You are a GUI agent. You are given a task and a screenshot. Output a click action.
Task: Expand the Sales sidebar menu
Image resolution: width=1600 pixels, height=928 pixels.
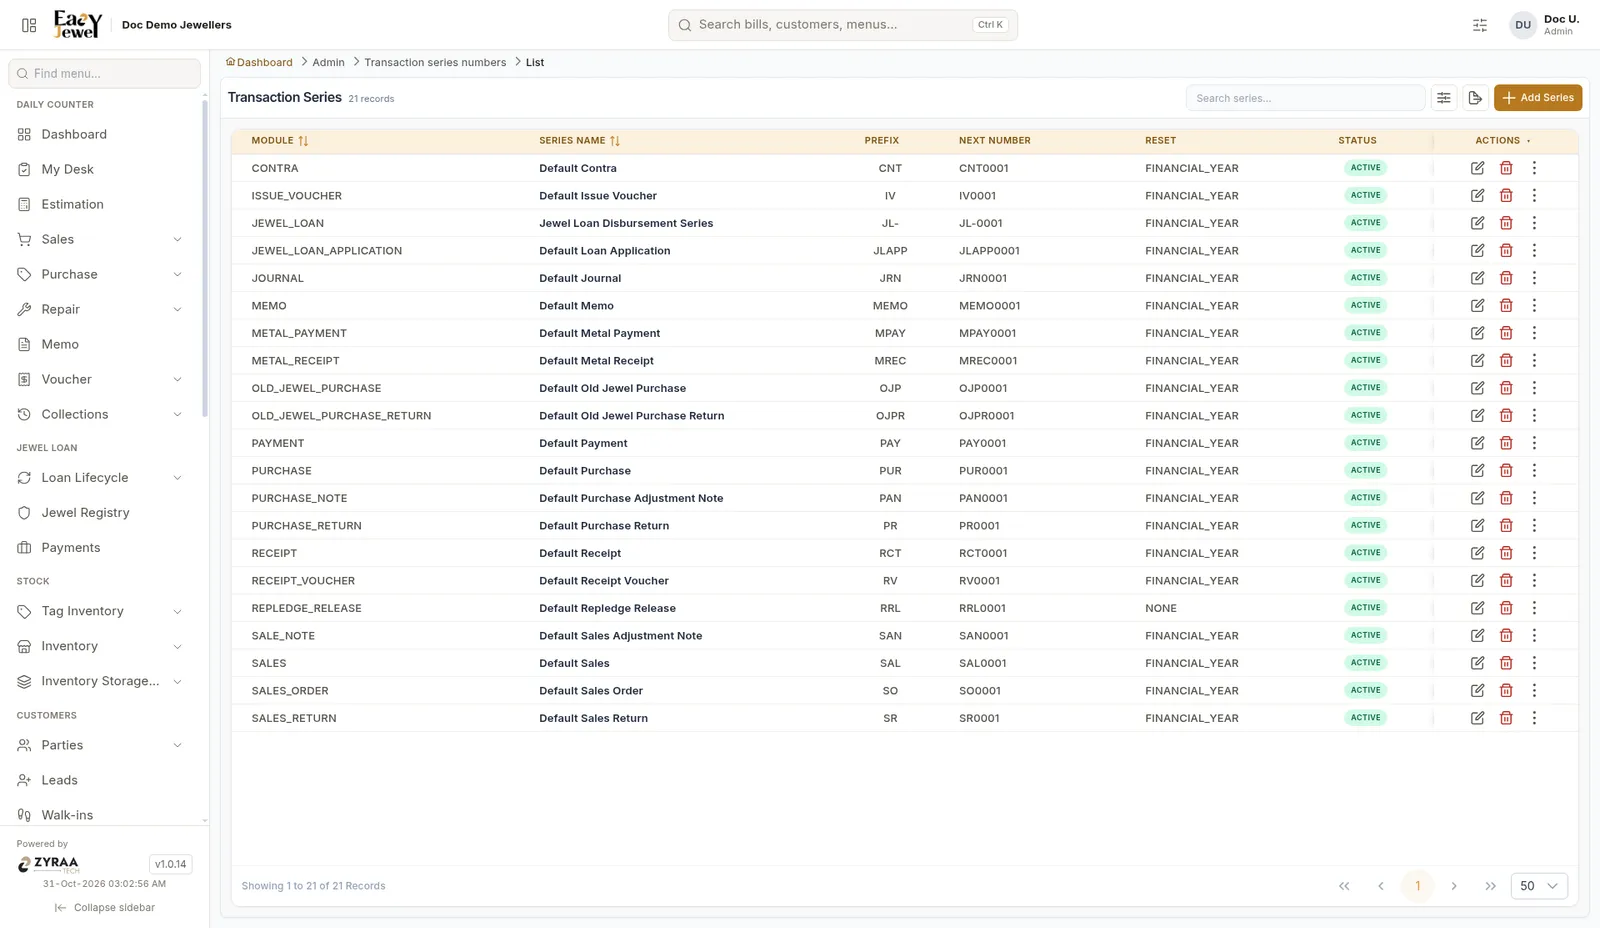[104, 239]
